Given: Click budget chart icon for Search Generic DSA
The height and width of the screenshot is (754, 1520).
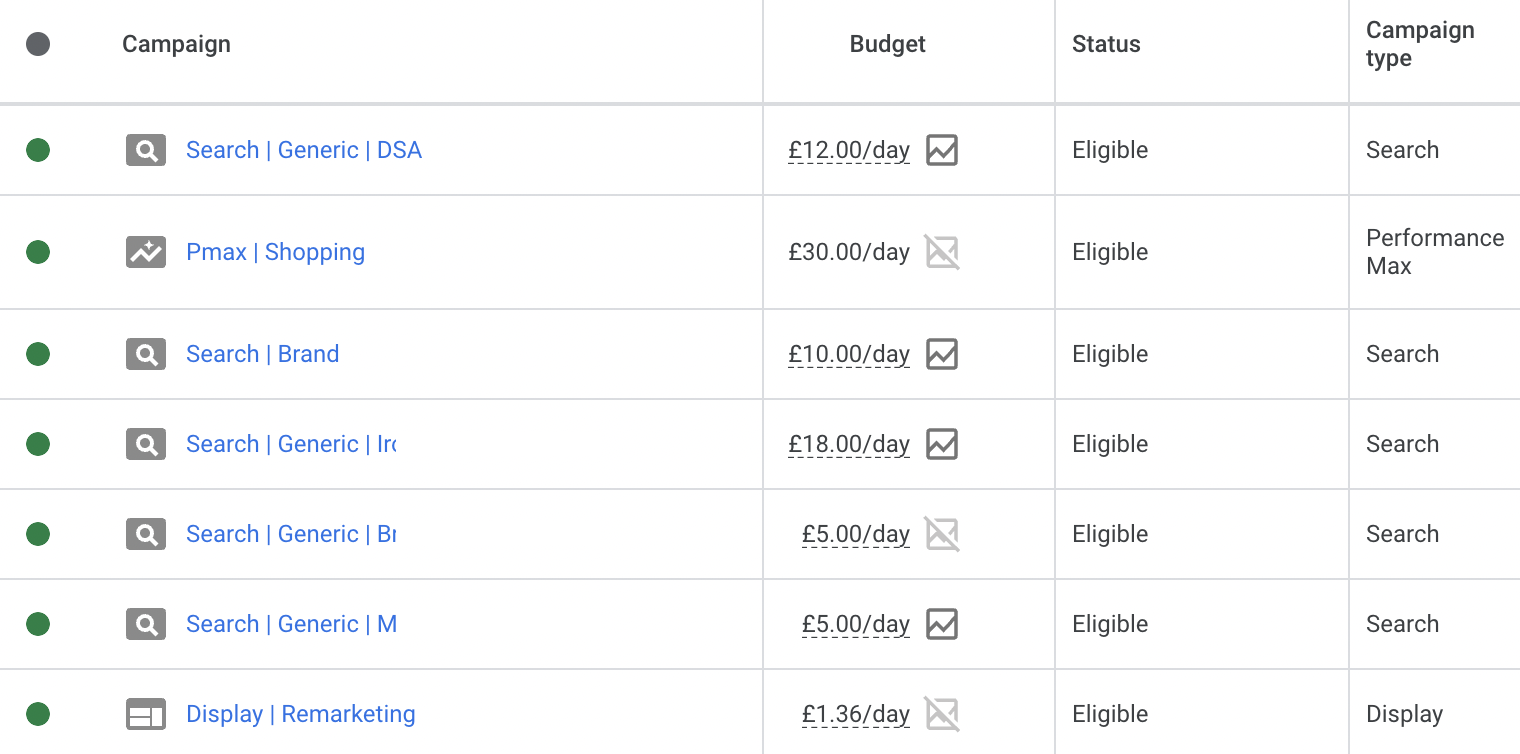Looking at the screenshot, I should (x=941, y=150).
